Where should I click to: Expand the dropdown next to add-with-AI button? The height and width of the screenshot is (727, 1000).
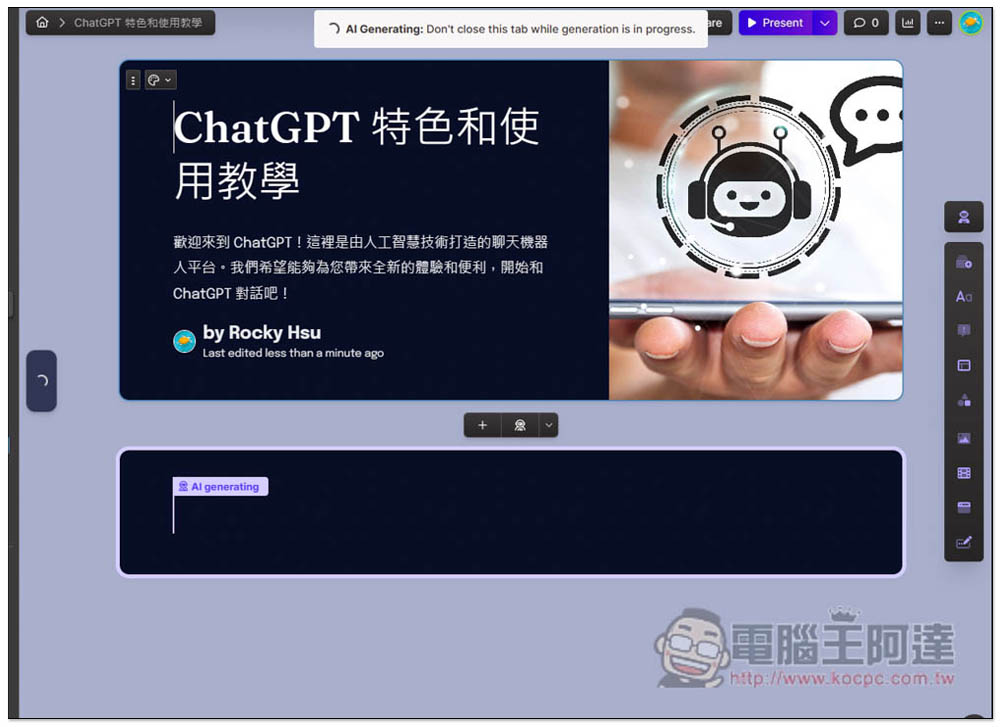pos(548,425)
